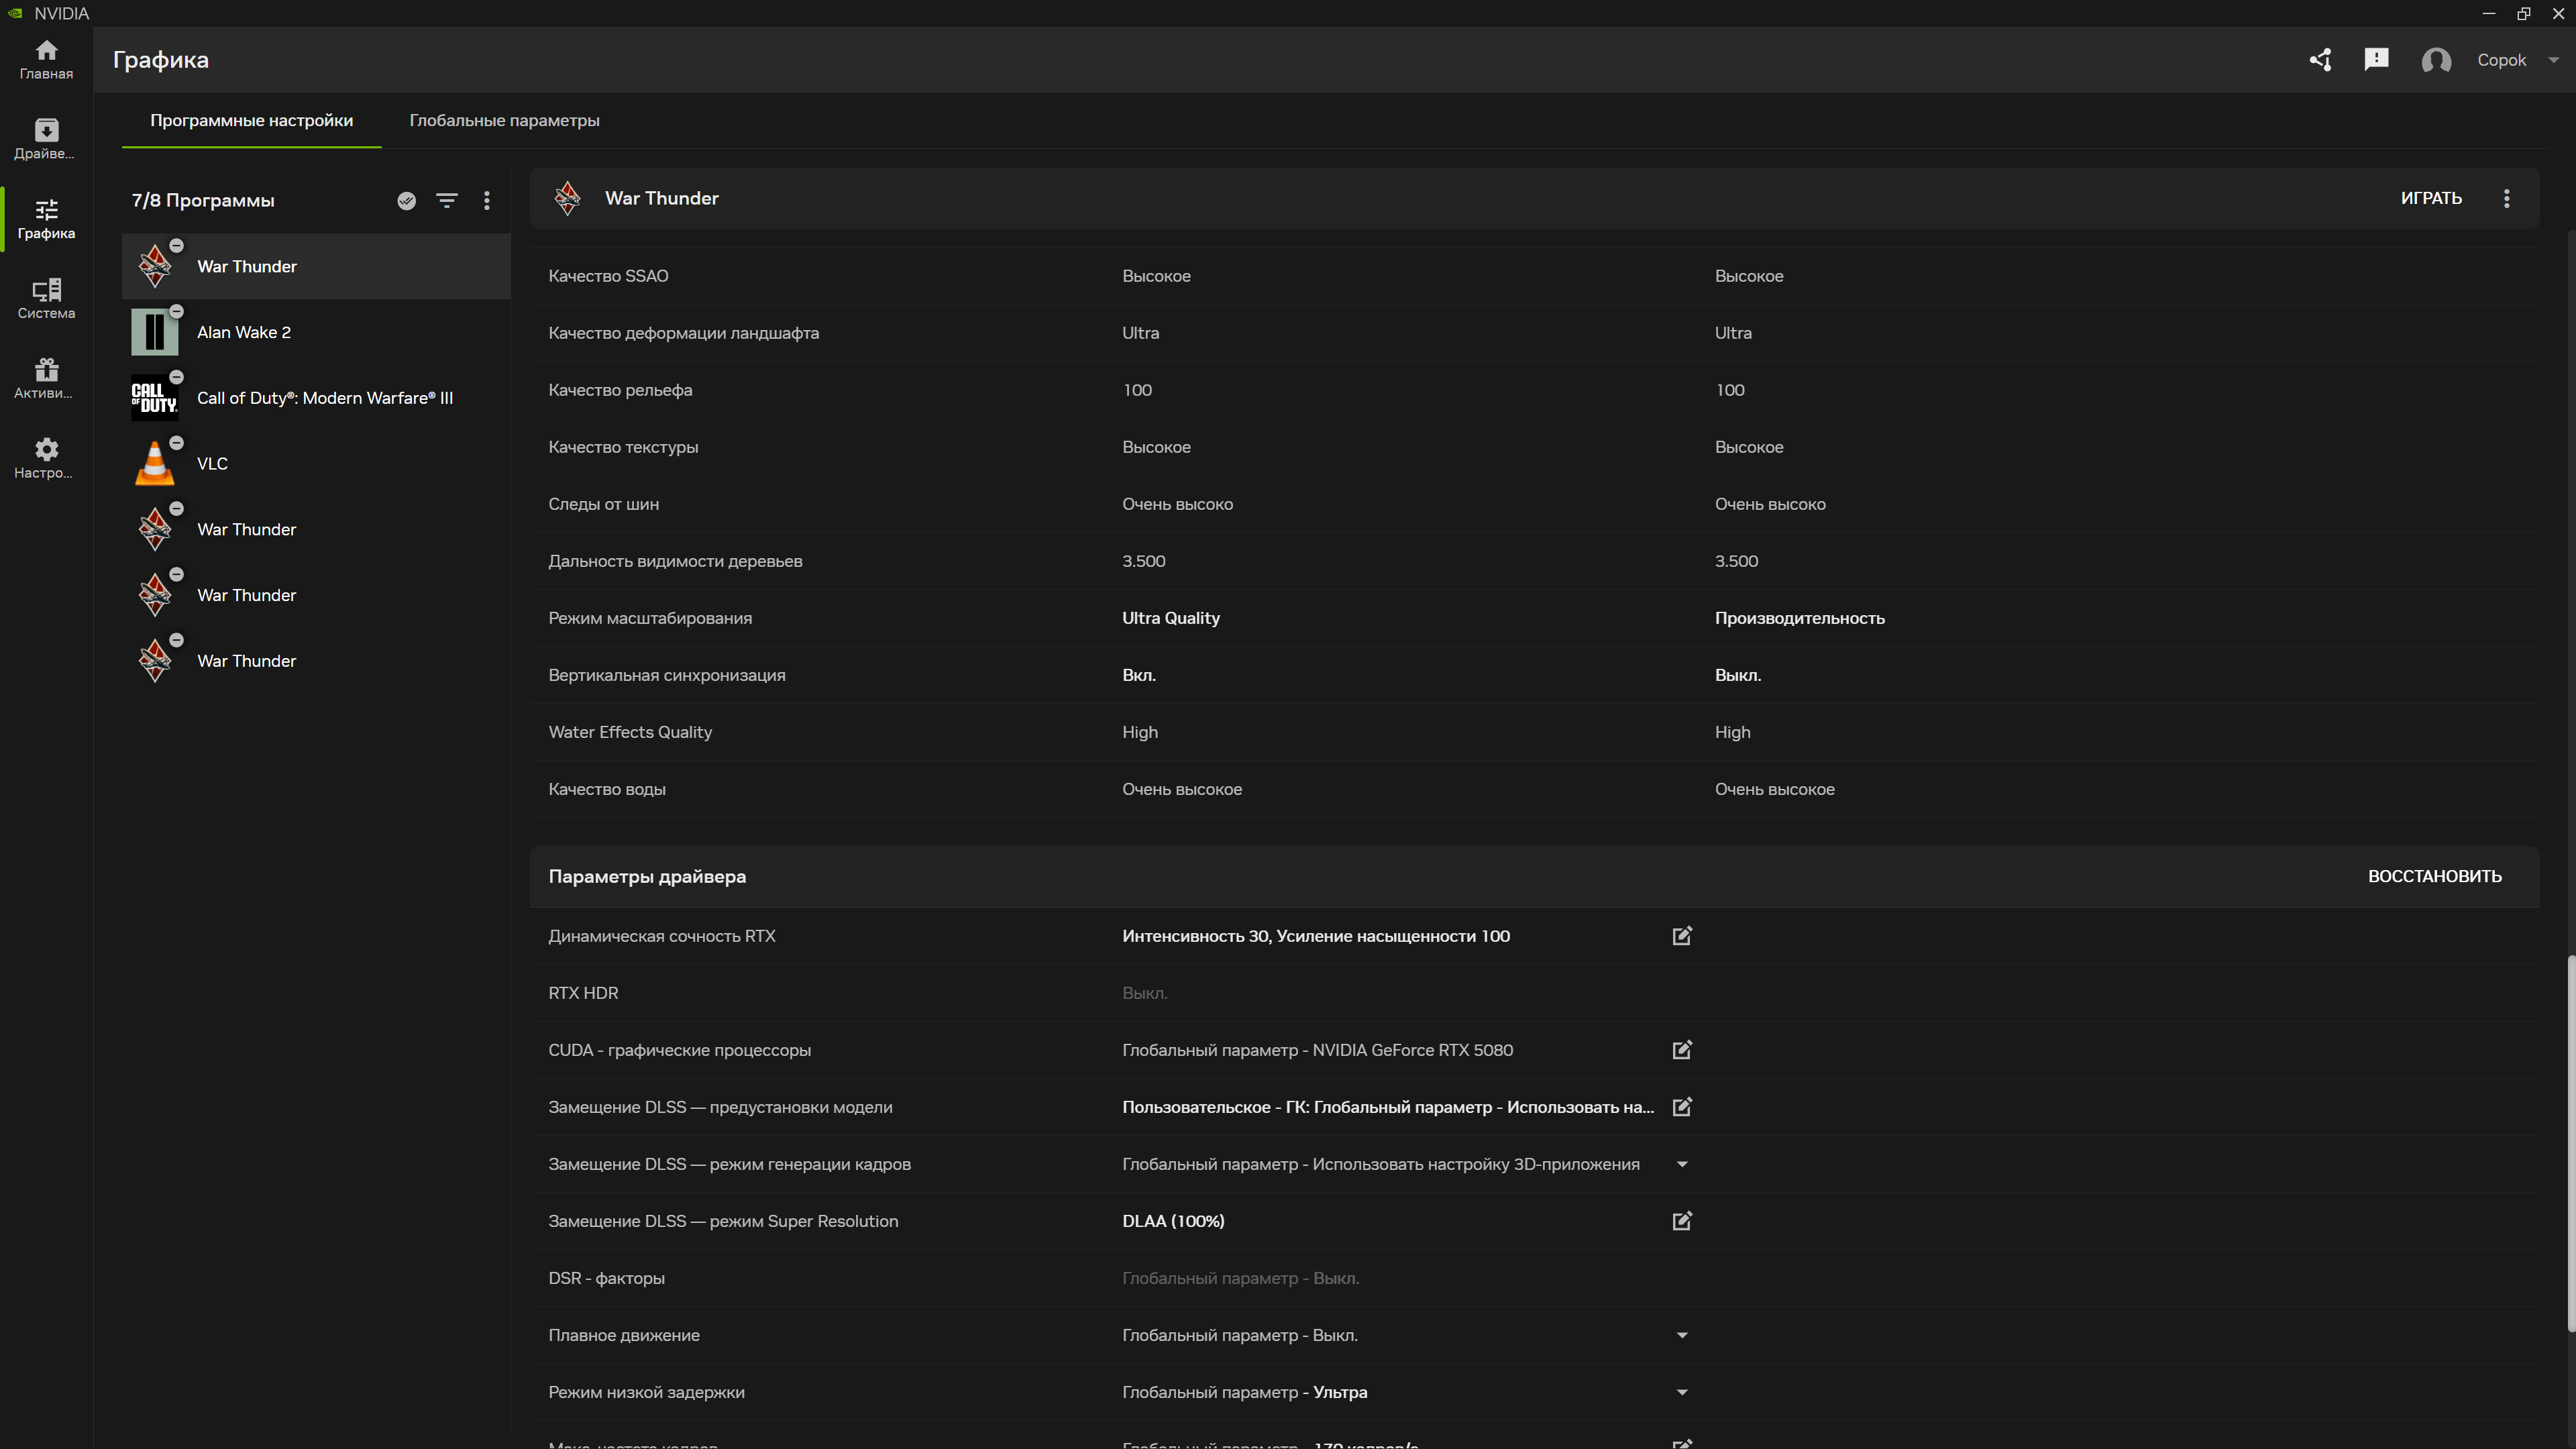The image size is (2576, 1449).
Task: Open the feedback notification icon
Action: (x=2376, y=60)
